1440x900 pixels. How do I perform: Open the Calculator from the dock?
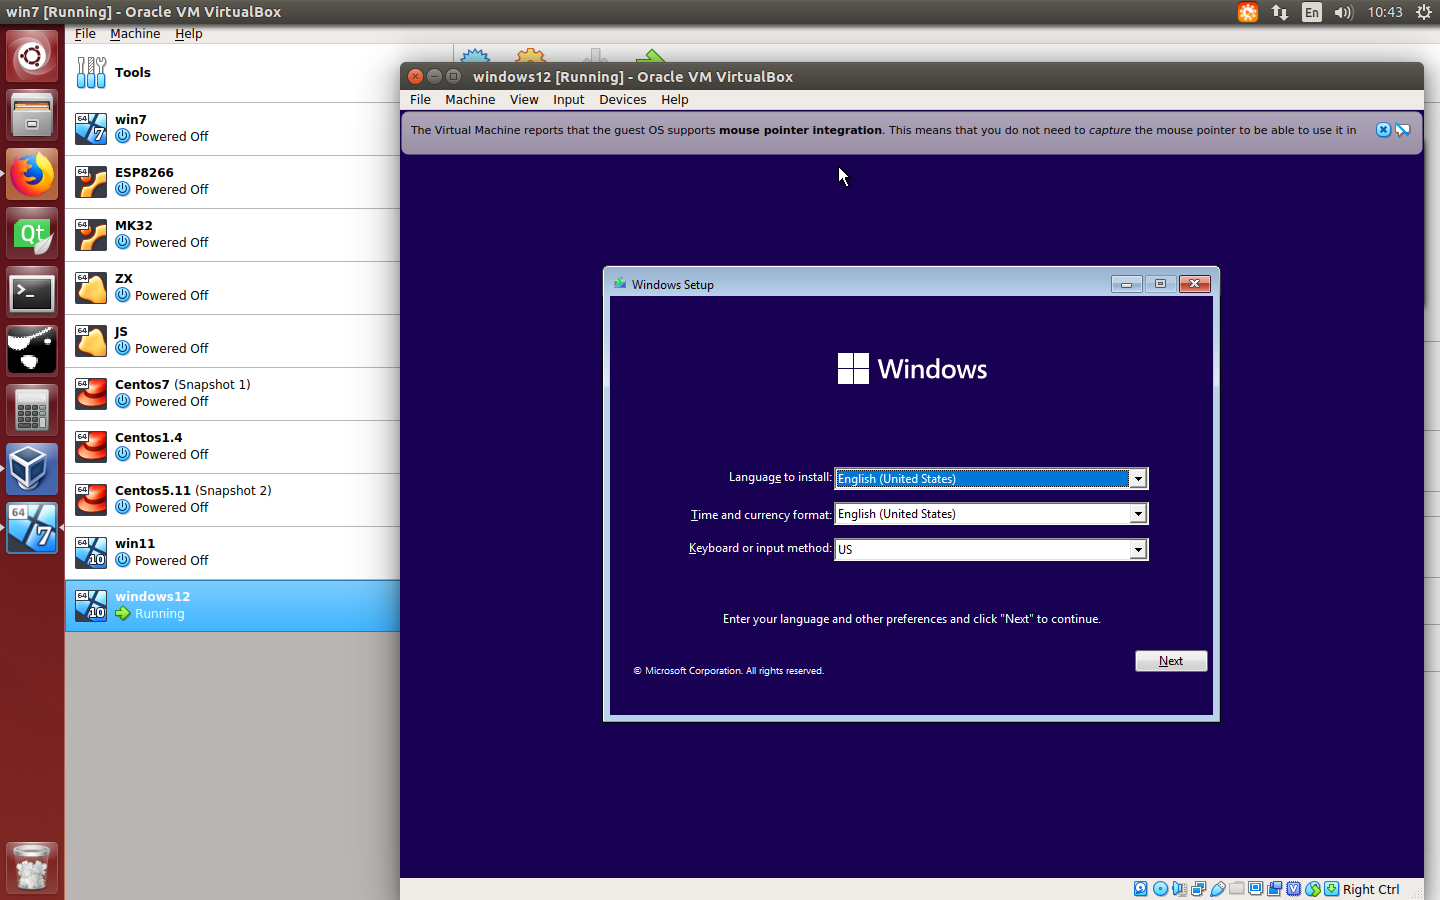[x=32, y=410]
